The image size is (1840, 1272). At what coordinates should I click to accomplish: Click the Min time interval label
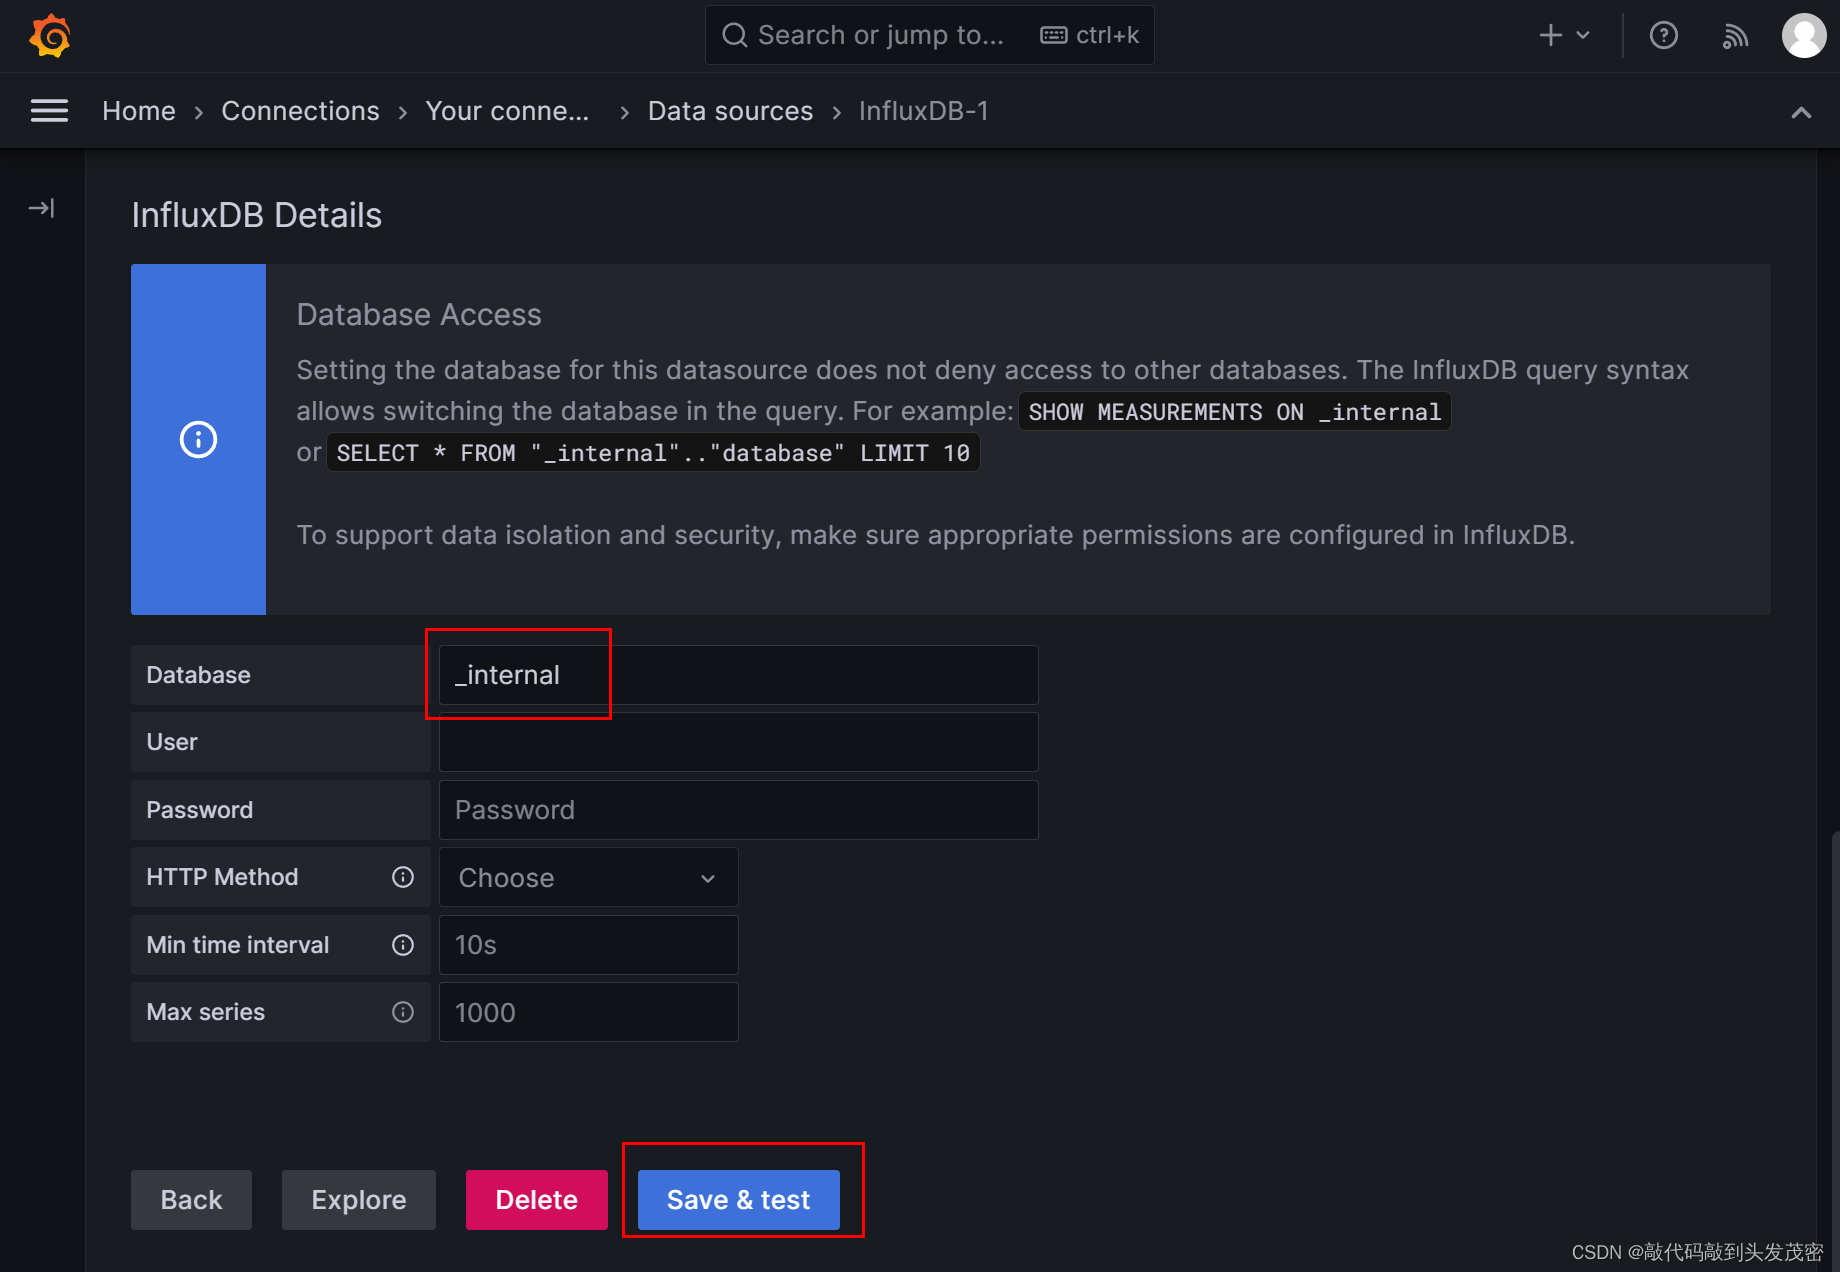(237, 945)
